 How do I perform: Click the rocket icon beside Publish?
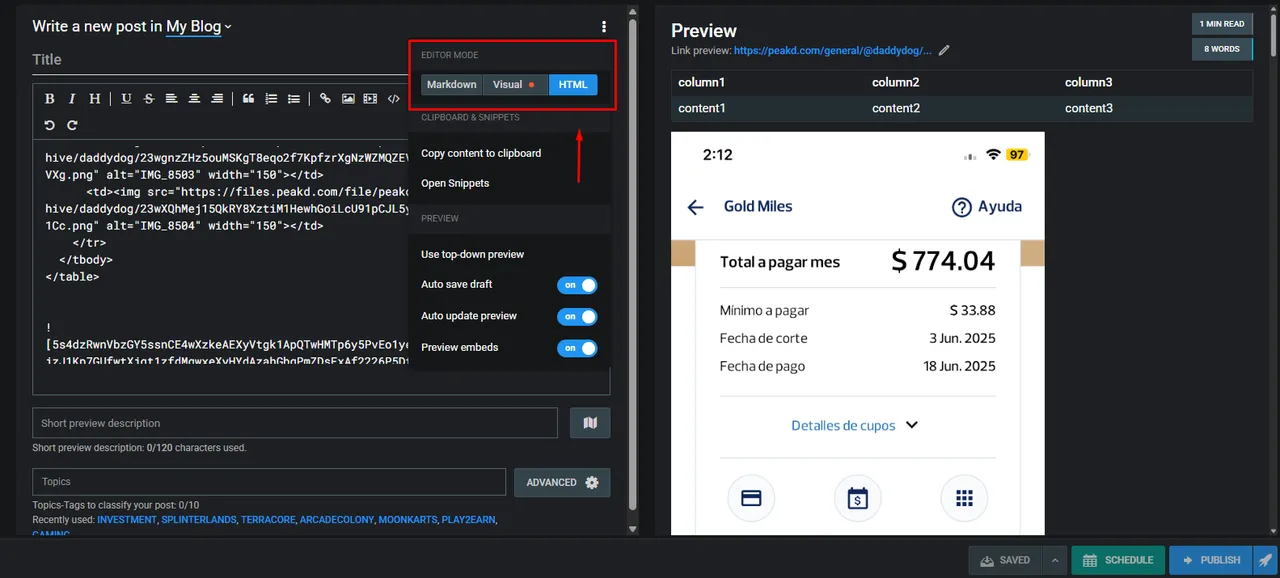[1265, 560]
